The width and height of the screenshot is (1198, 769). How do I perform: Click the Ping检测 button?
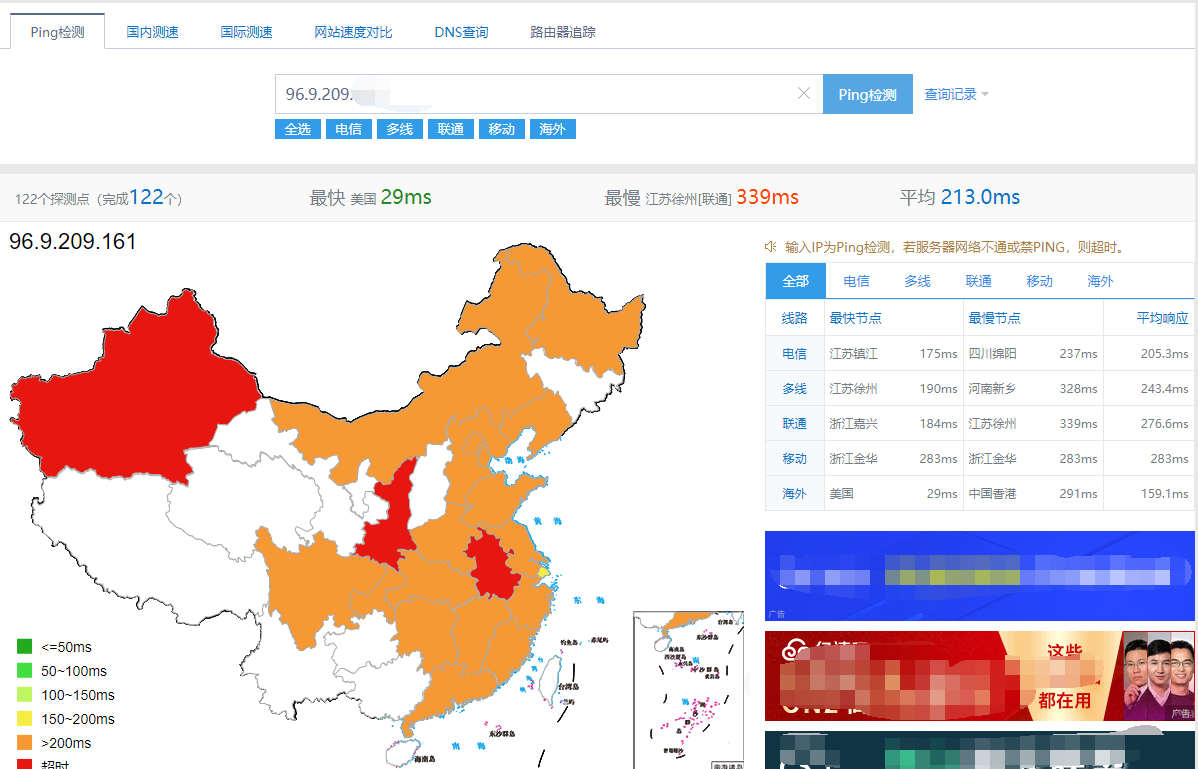(867, 93)
